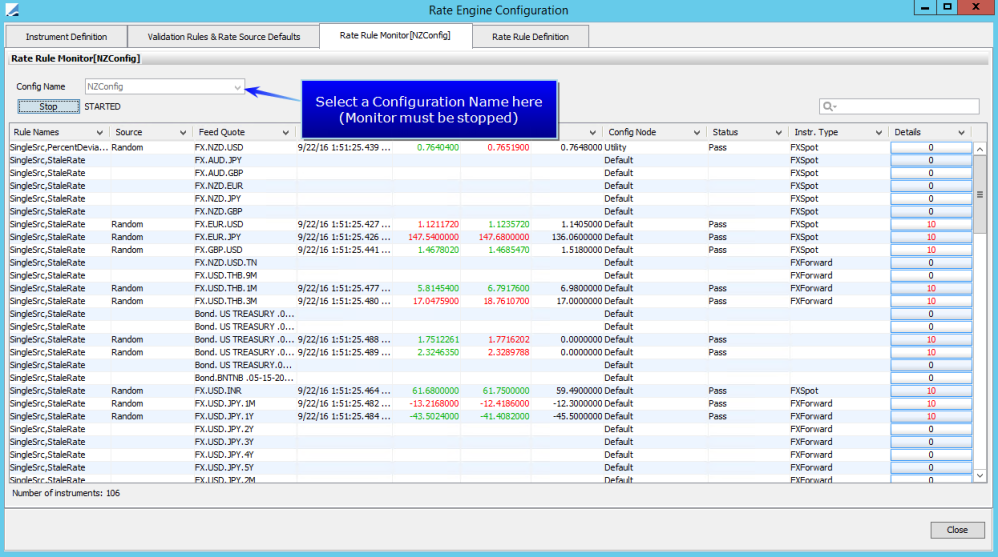Select the FX.NZD.USD.TN feed quote cell
The image size is (998, 557).
[244, 262]
